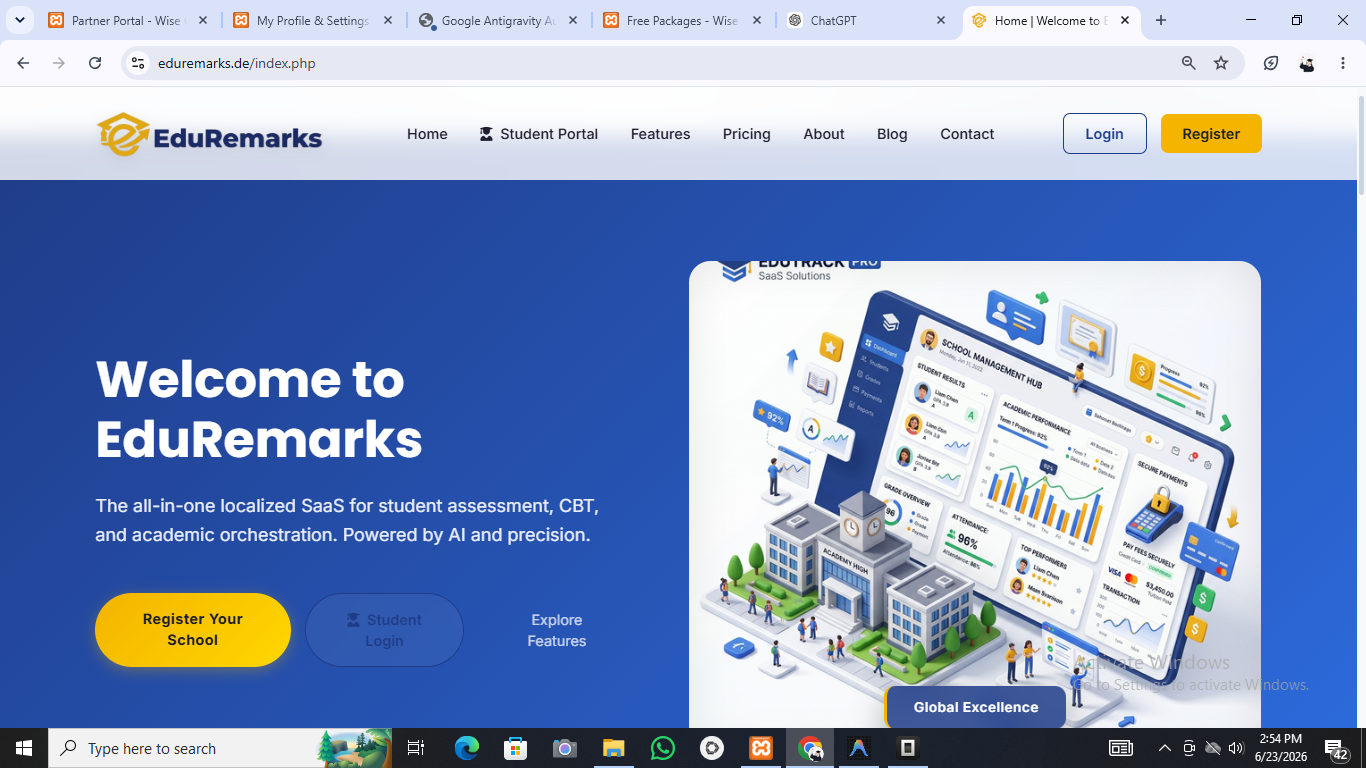This screenshot has width=1366, height=768.
Task: Go to the Home nav link
Action: tap(427, 134)
